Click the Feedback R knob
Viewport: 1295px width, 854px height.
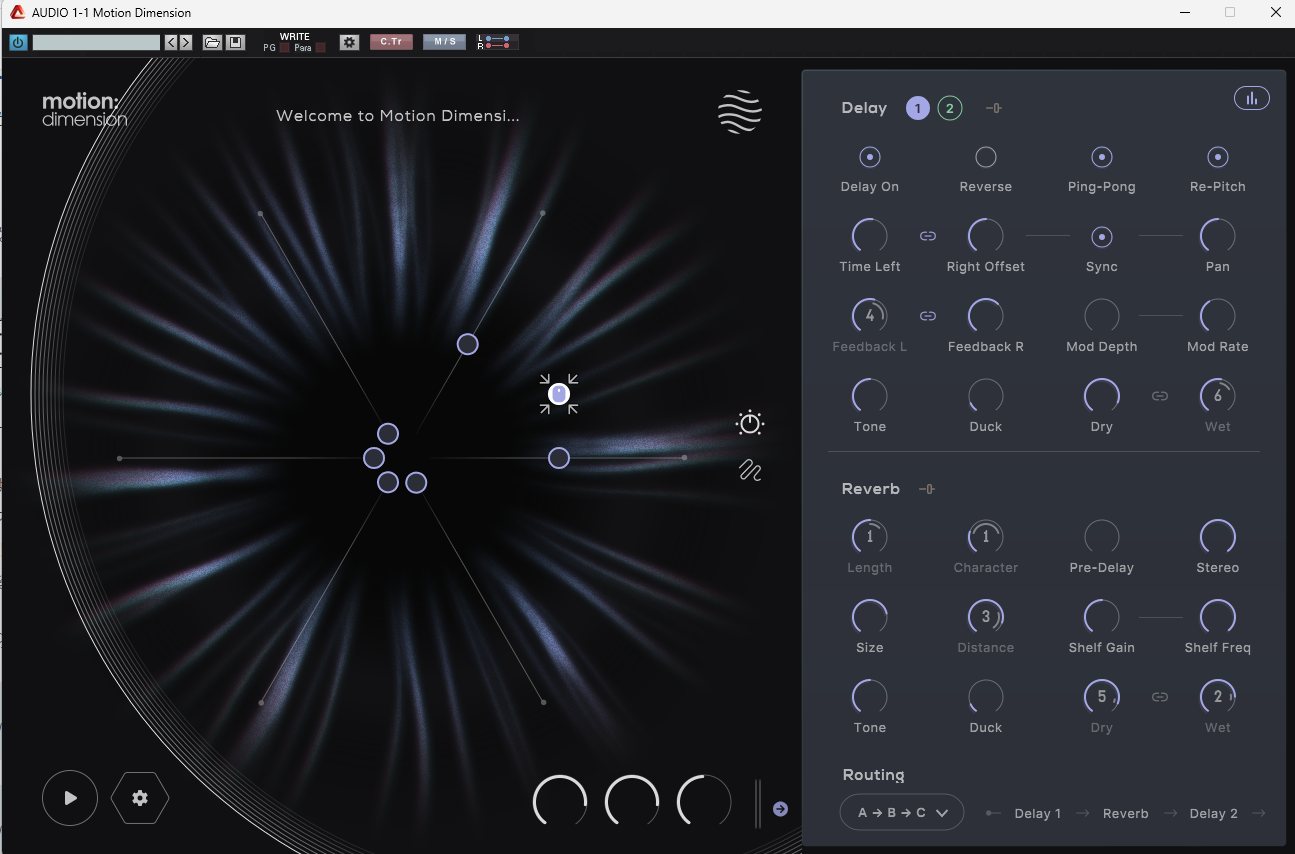pyautogui.click(x=986, y=316)
